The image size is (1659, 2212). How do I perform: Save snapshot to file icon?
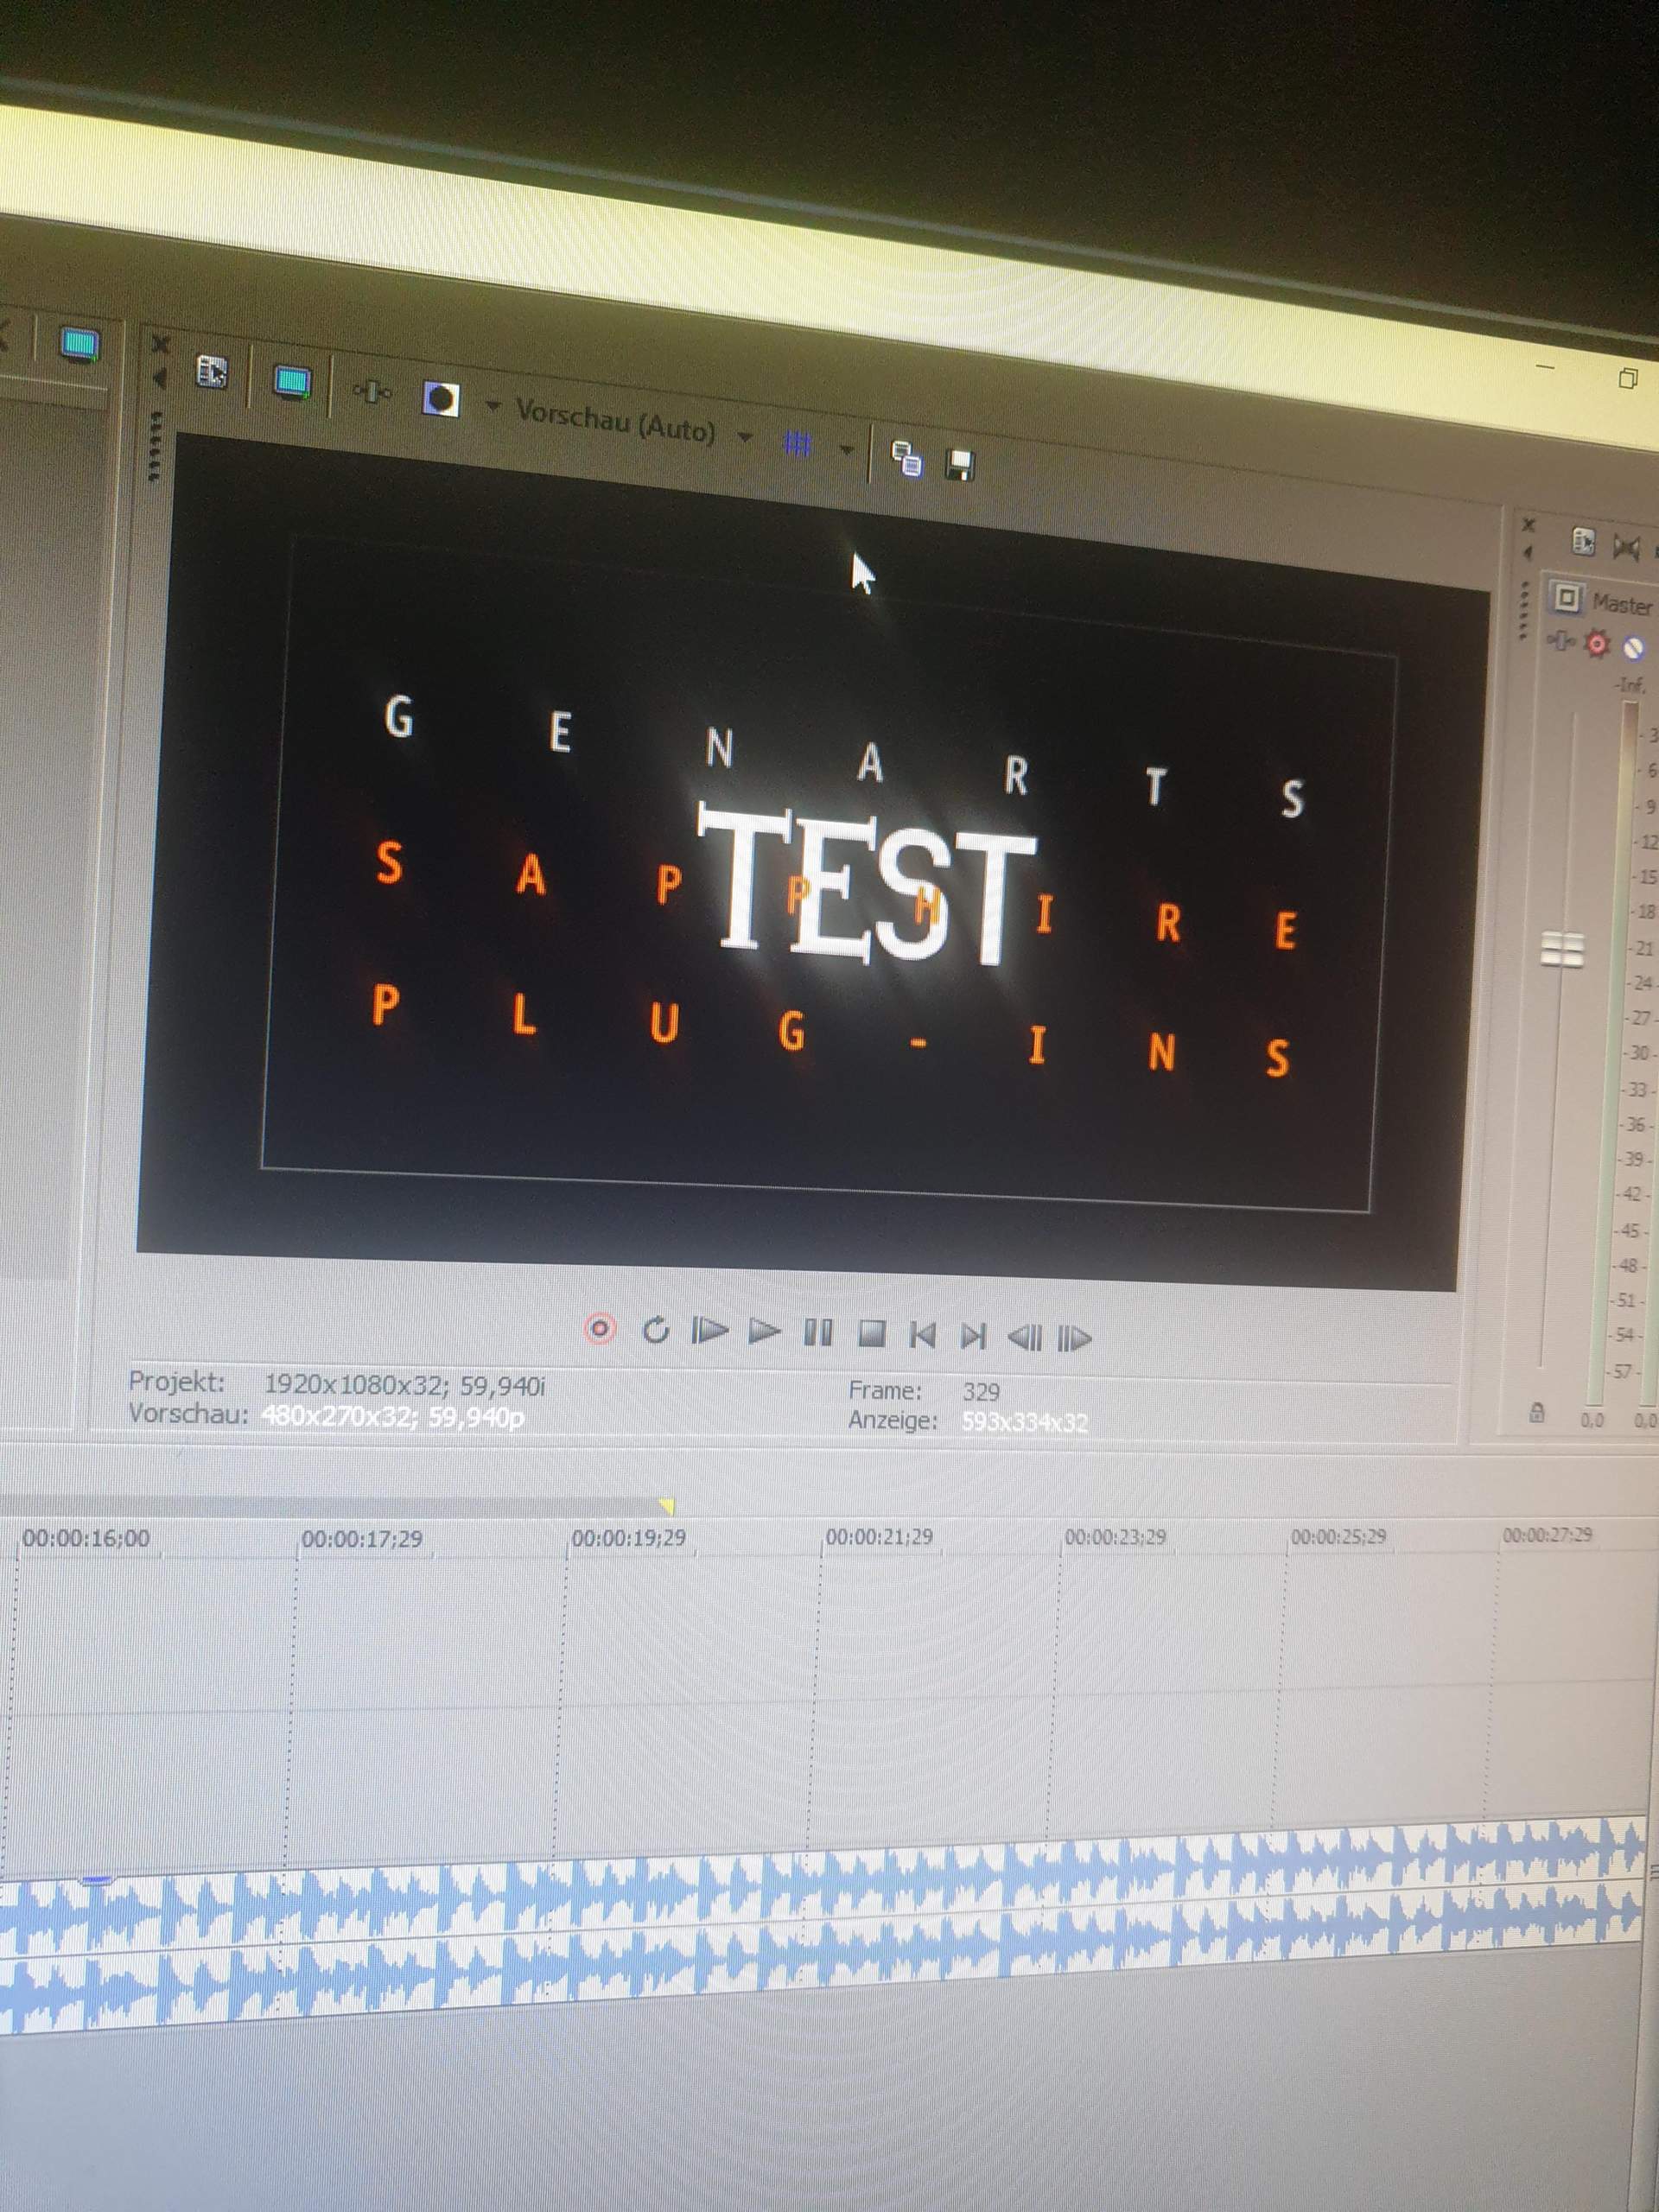point(959,466)
